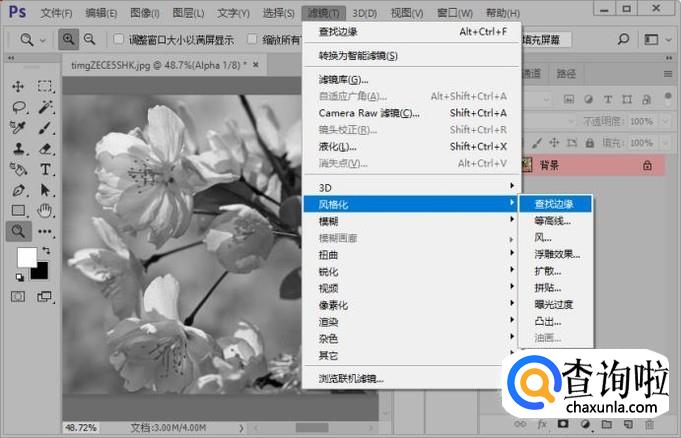The height and width of the screenshot is (438, 681).
Task: Filter layers by adjustment layer icon
Action: pyautogui.click(x=588, y=100)
